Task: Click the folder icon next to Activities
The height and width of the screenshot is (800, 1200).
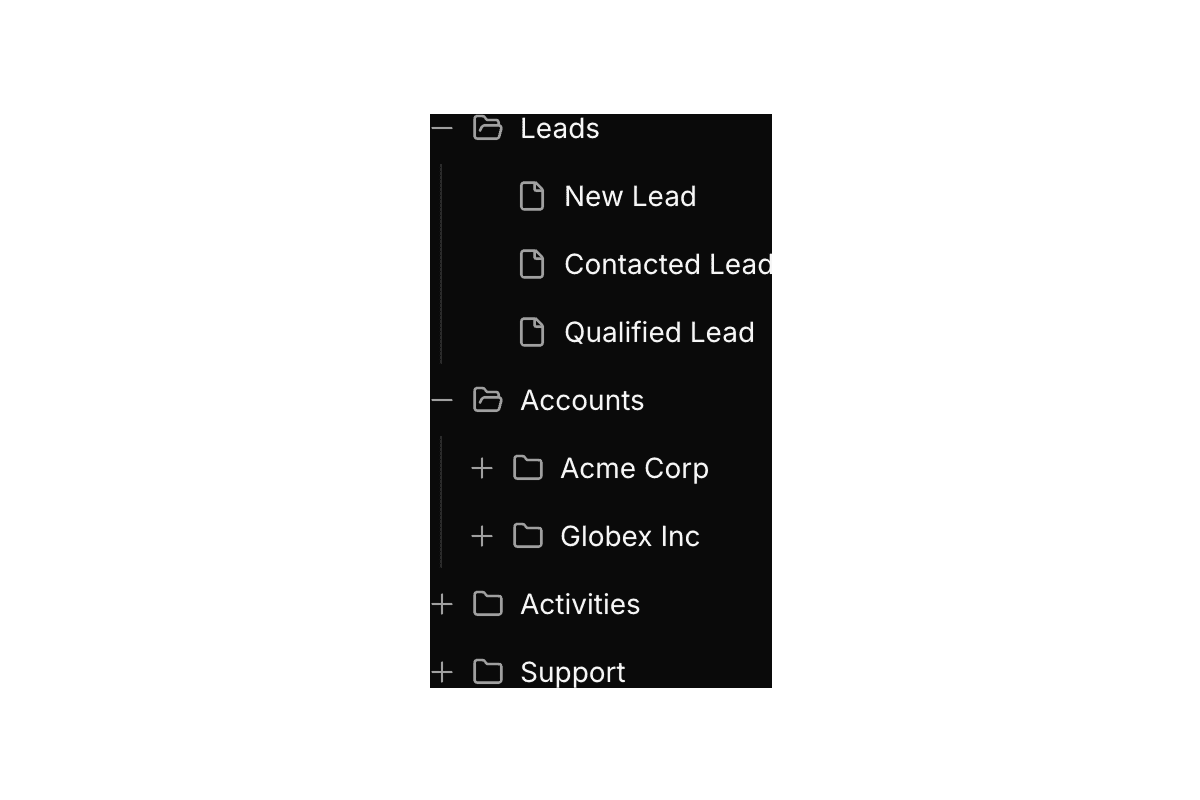Action: tap(488, 604)
